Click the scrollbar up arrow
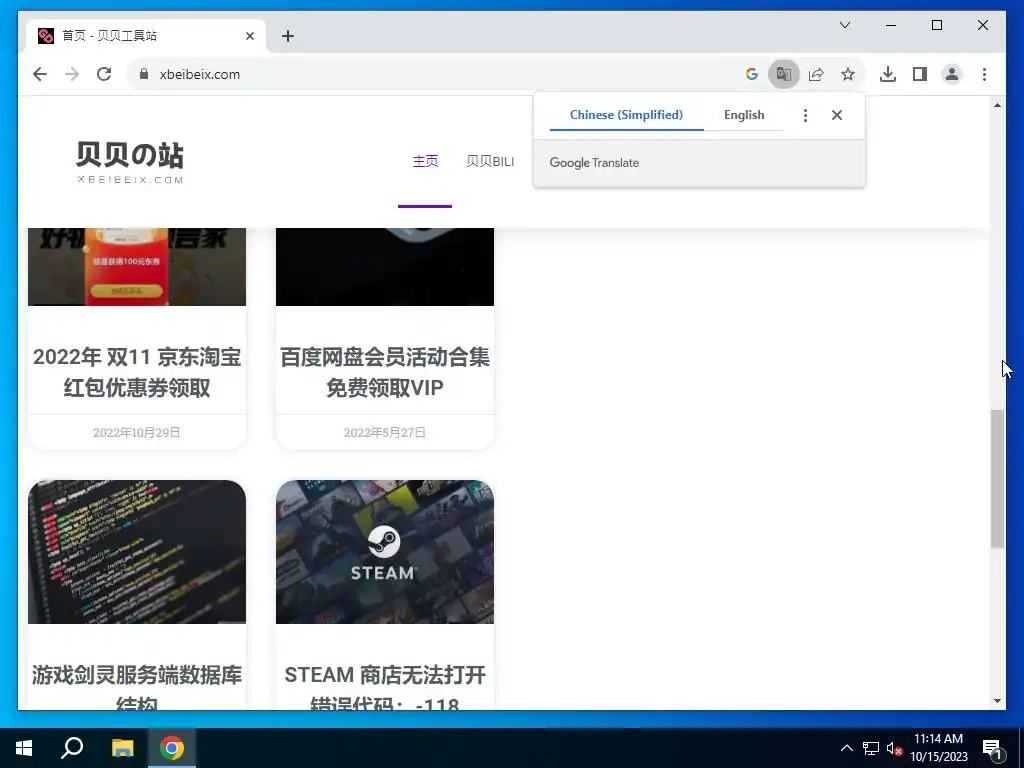Screen dimensions: 1024x768 pyautogui.click(x=997, y=104)
